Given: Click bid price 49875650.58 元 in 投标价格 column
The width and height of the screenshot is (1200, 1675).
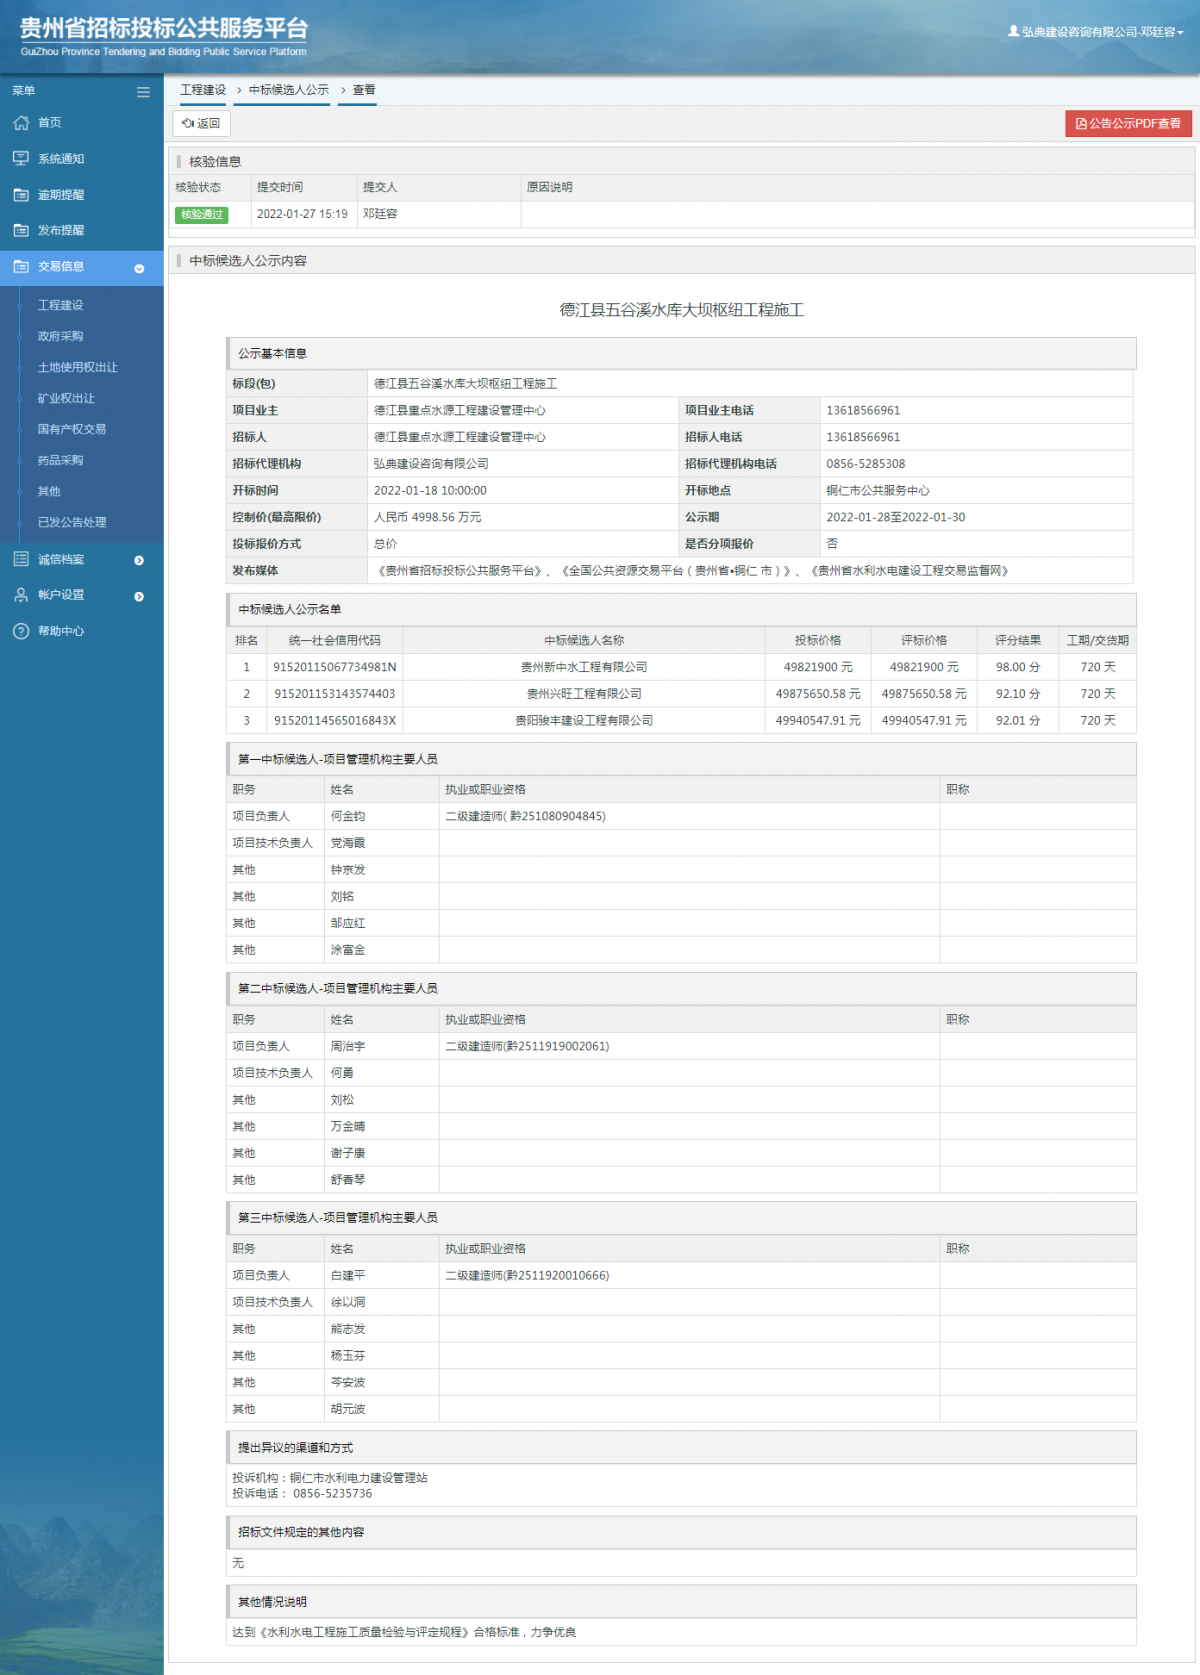Looking at the screenshot, I should (818, 694).
